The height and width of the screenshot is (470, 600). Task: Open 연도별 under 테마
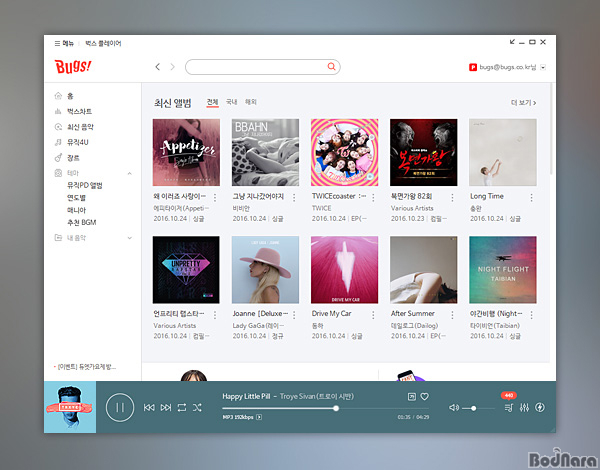click(77, 198)
